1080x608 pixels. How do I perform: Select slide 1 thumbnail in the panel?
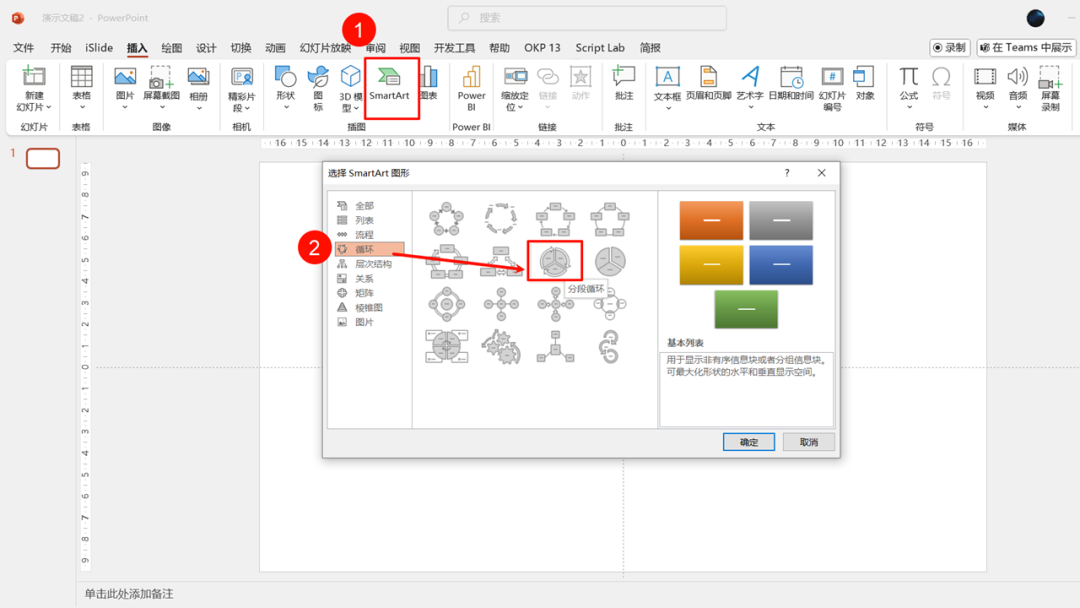click(x=43, y=158)
